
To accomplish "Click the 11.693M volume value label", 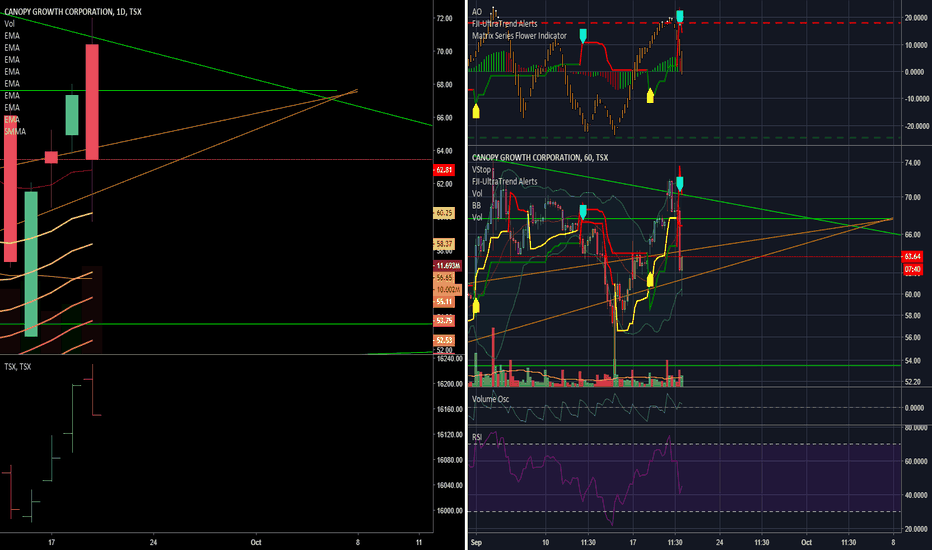I will (448, 266).
